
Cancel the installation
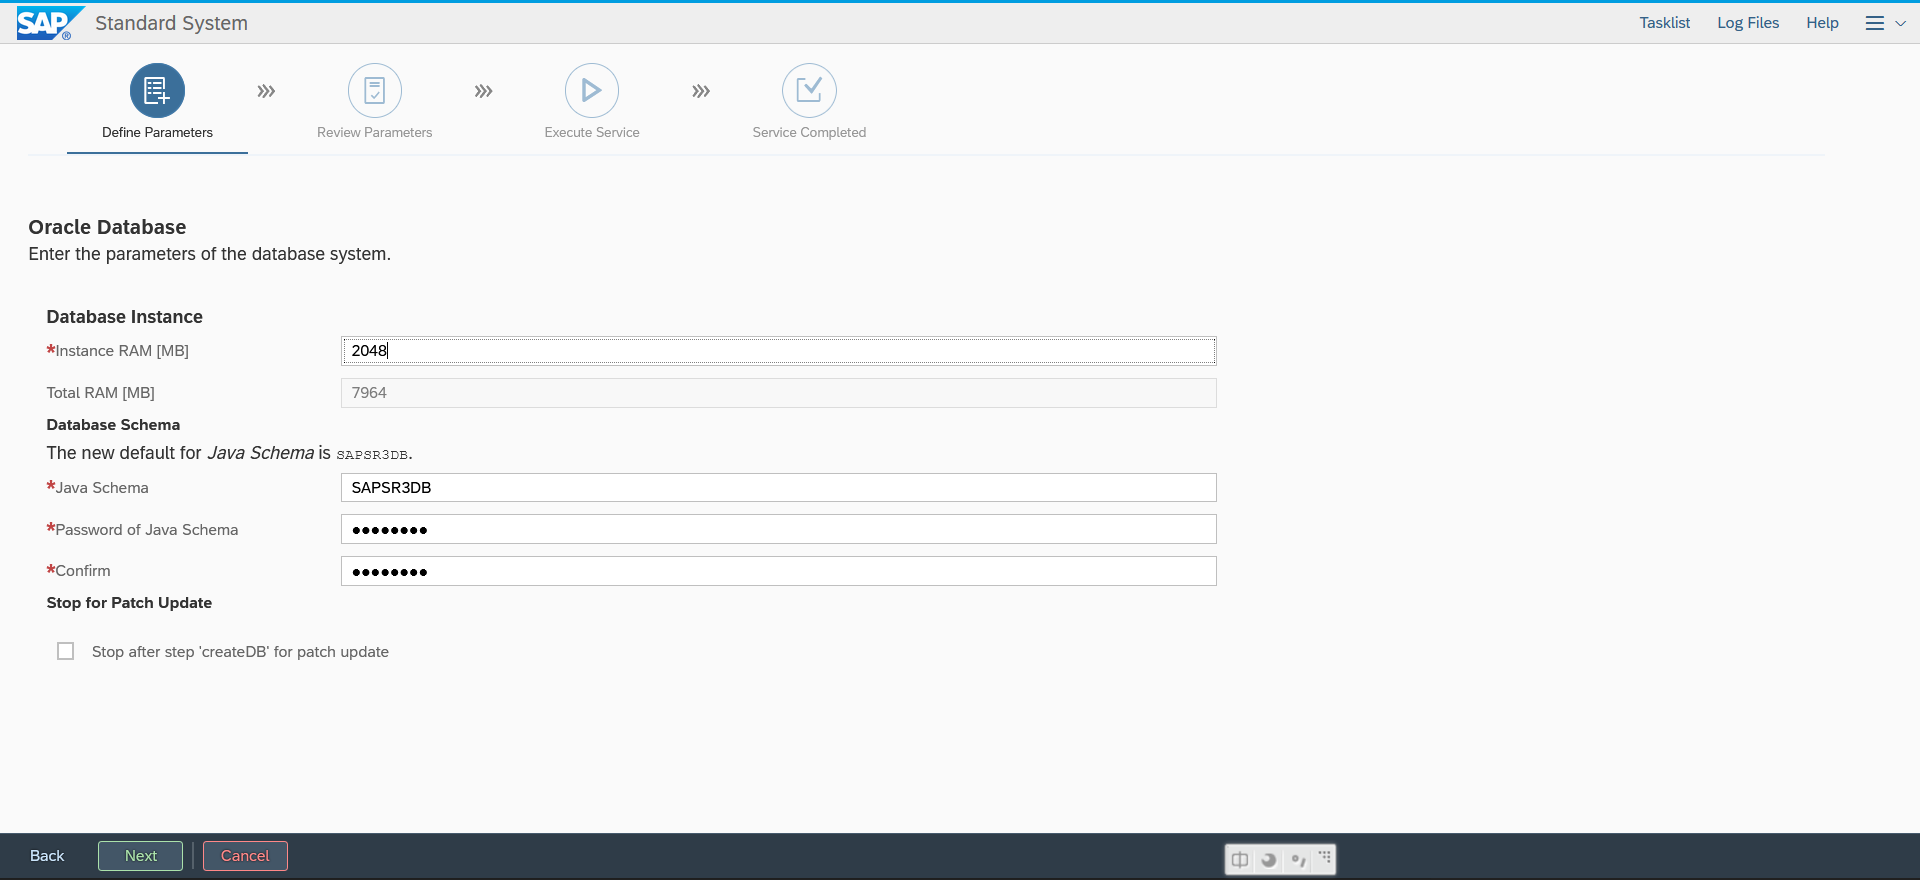pos(245,856)
